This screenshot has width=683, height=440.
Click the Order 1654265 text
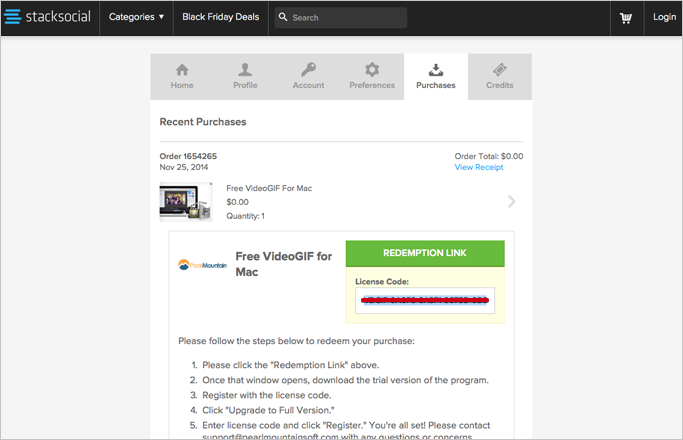[x=188, y=156]
